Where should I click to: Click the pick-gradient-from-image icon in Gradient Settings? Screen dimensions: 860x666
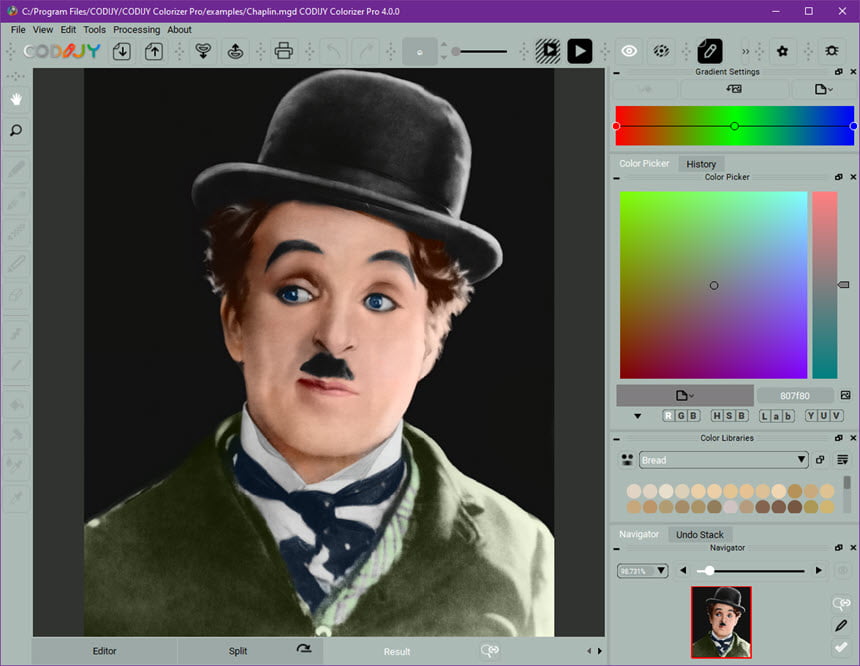click(x=734, y=89)
